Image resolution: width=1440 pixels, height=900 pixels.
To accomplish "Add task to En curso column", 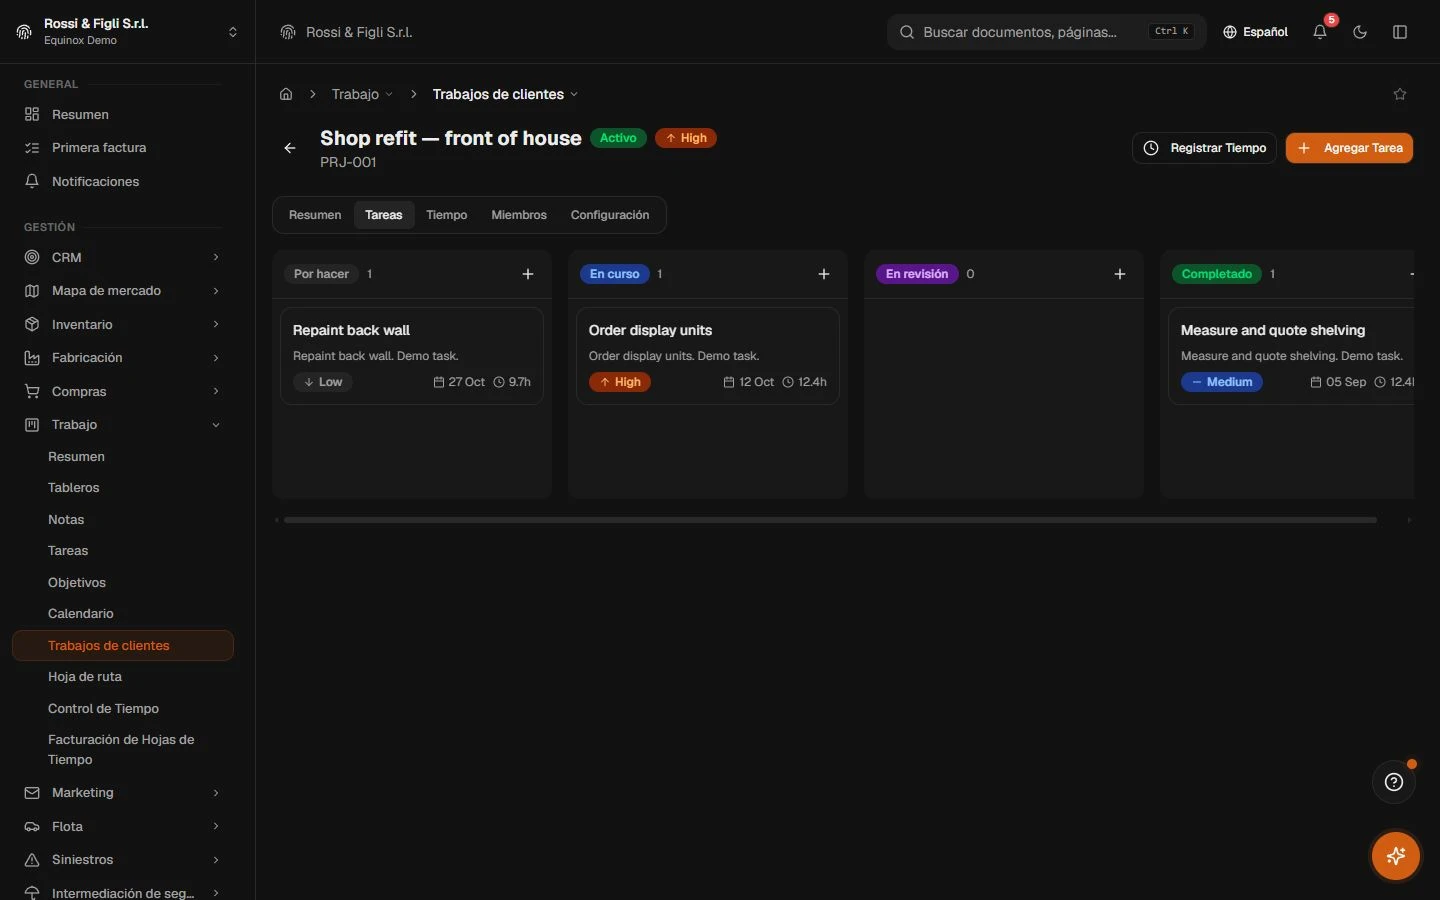I will pos(824,274).
